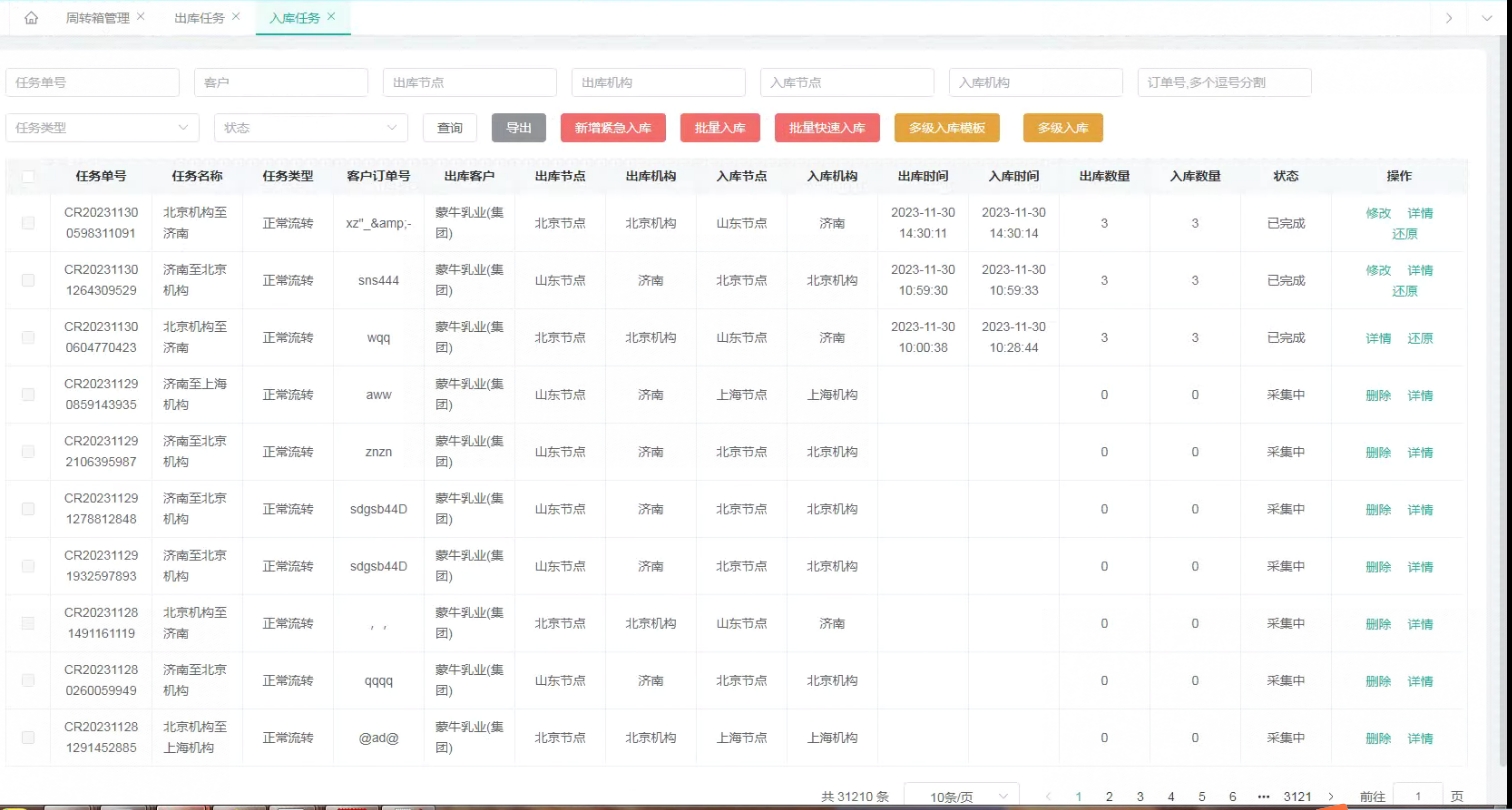
Task: Go to page 2
Action: coord(1109,796)
